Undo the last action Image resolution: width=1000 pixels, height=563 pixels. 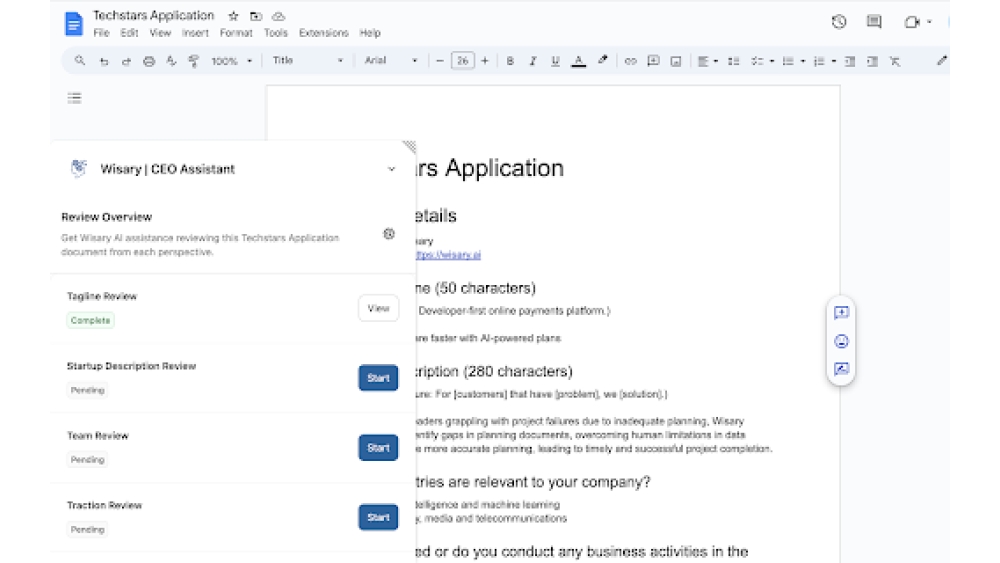coord(104,61)
